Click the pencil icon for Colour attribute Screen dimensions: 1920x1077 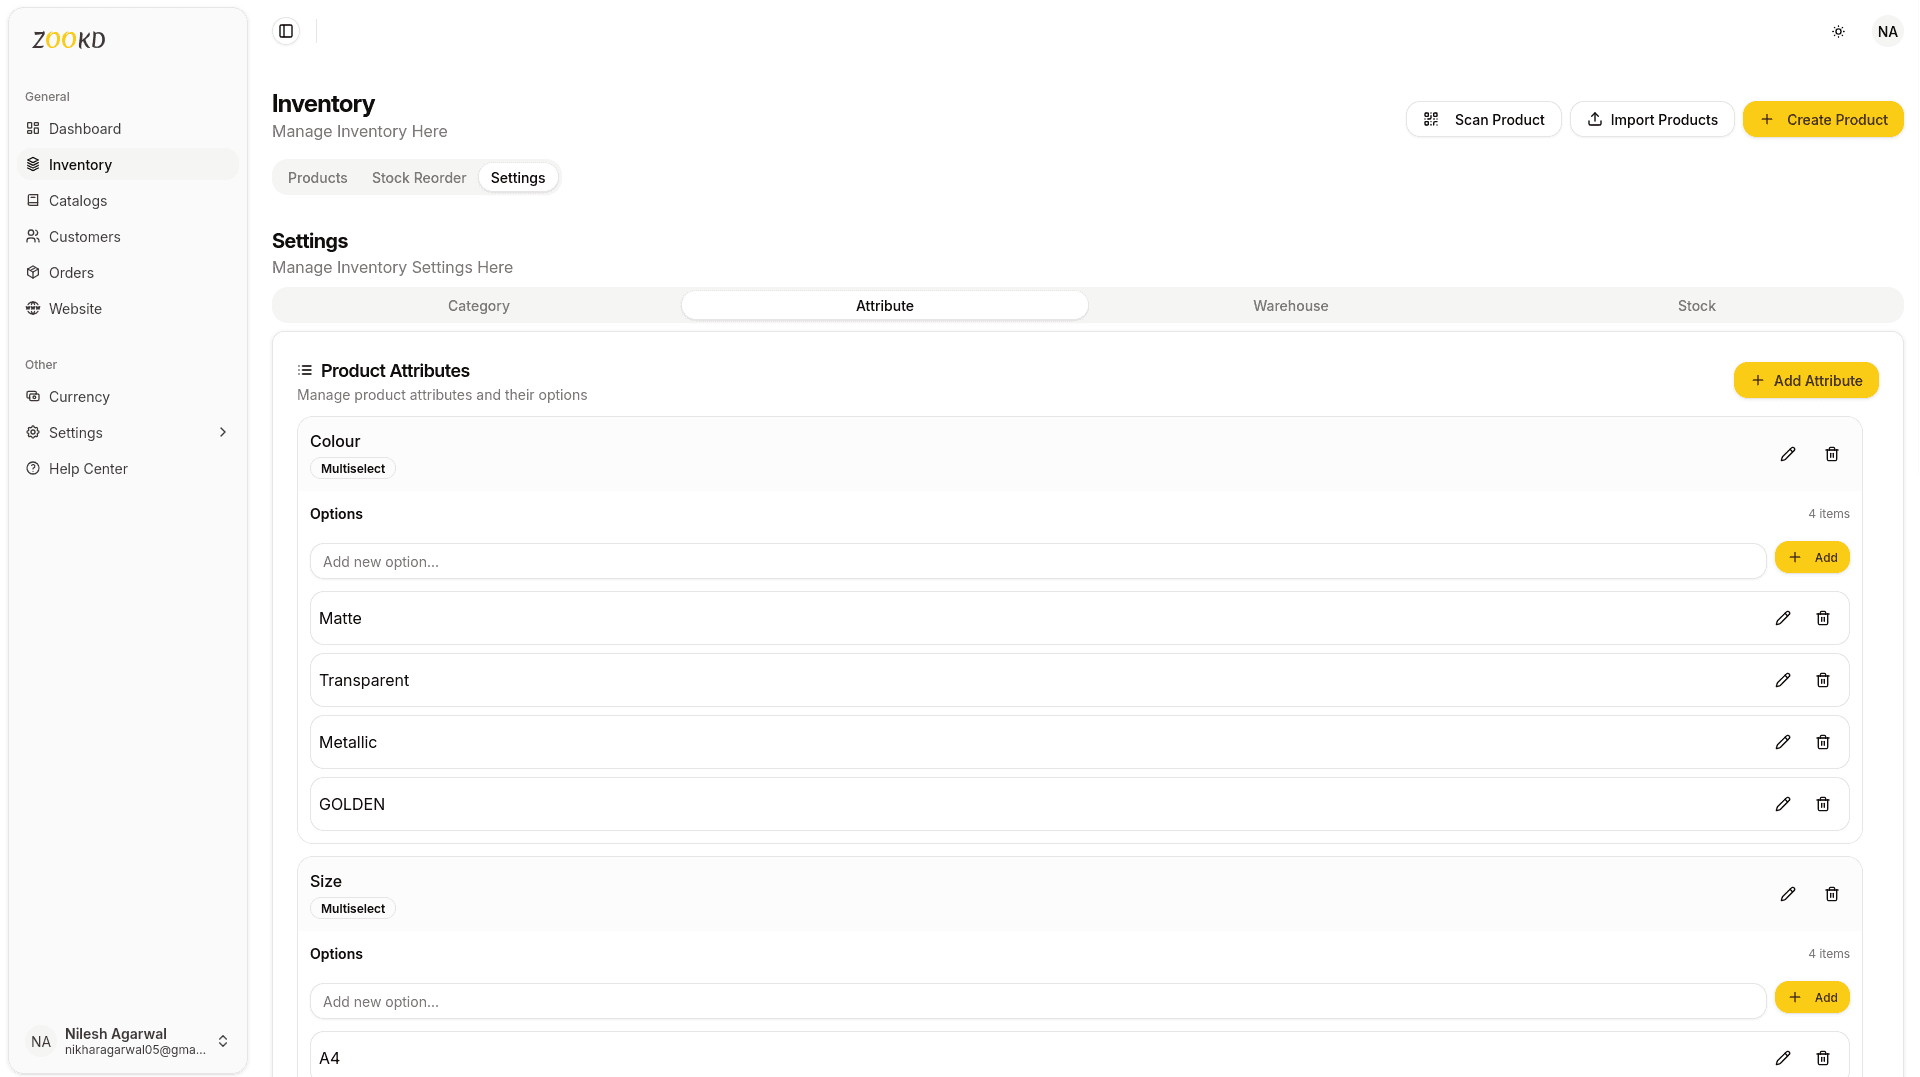(1788, 454)
